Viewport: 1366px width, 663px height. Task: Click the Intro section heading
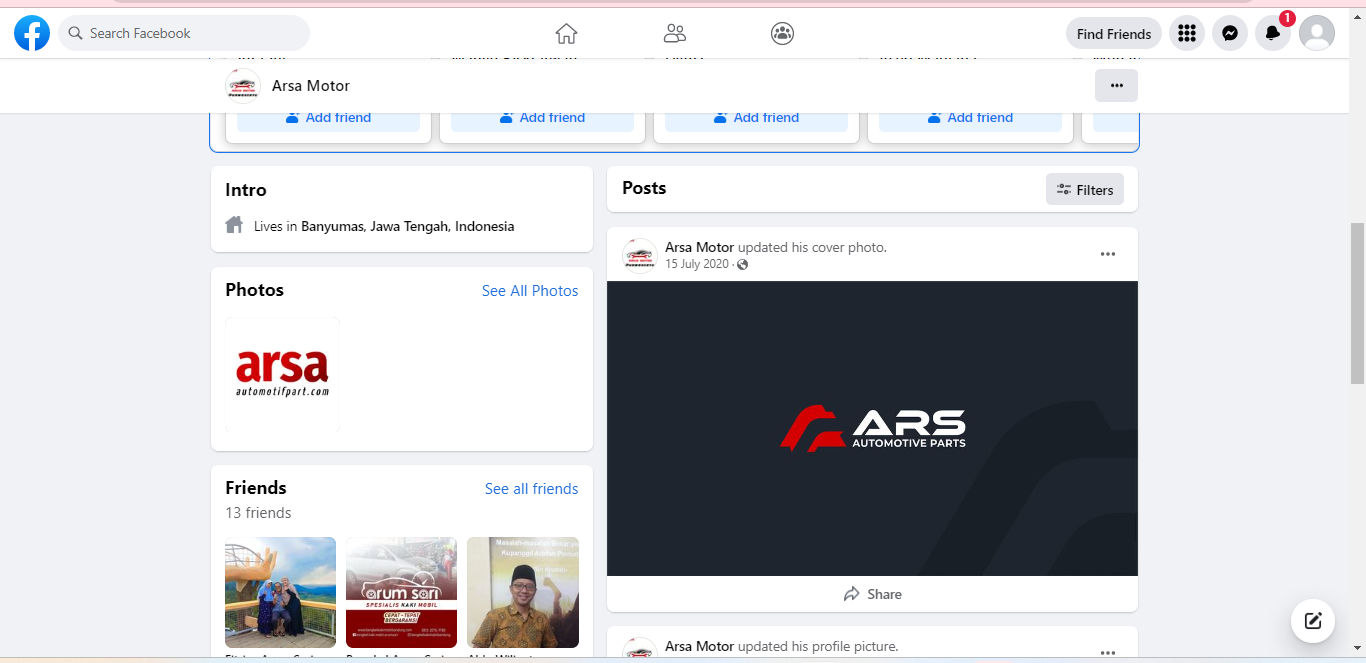coord(246,190)
